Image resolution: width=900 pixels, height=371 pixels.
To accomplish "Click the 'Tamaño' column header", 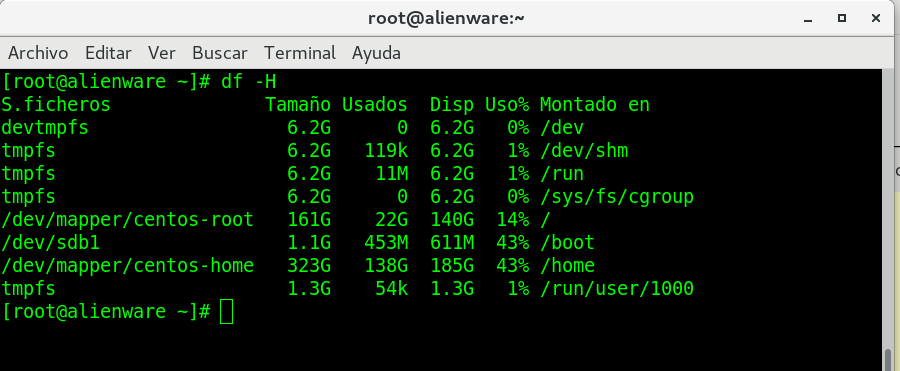I will [x=297, y=105].
